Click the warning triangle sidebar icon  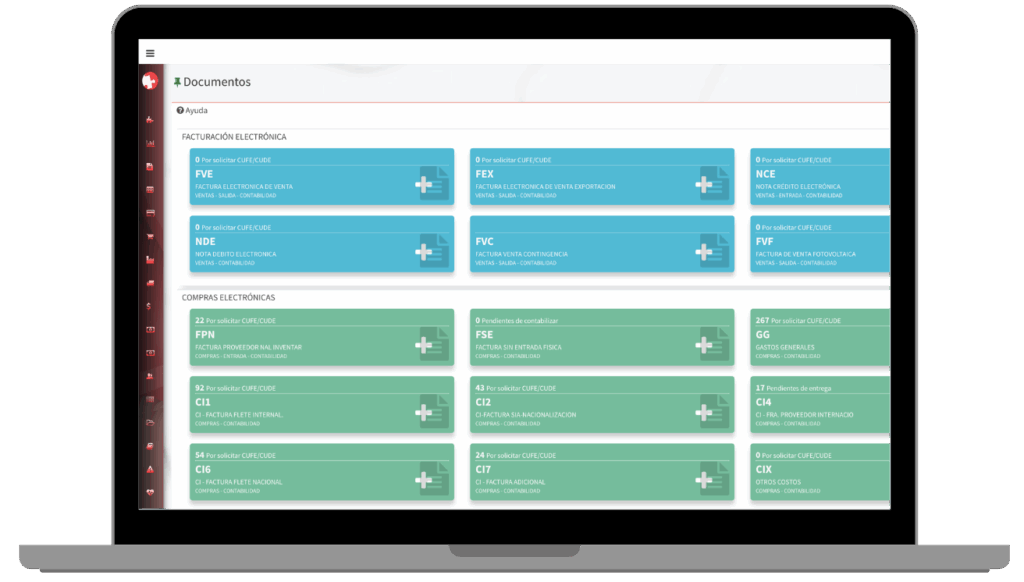pos(150,469)
